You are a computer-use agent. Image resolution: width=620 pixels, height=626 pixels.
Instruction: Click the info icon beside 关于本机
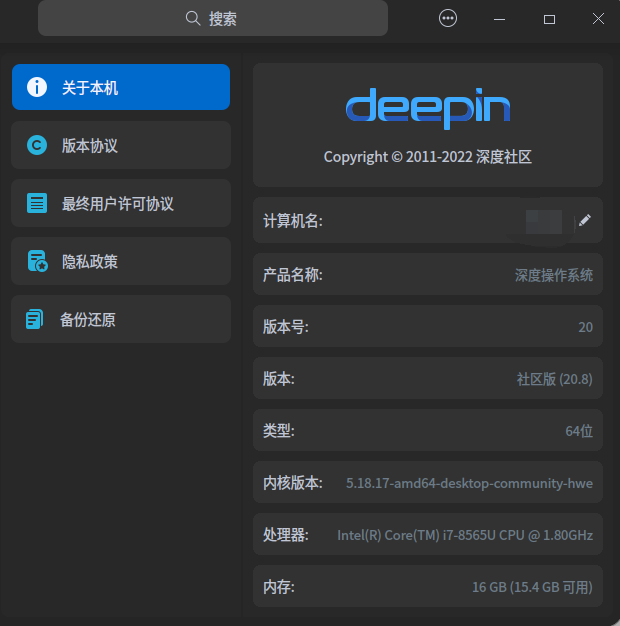coord(37,87)
